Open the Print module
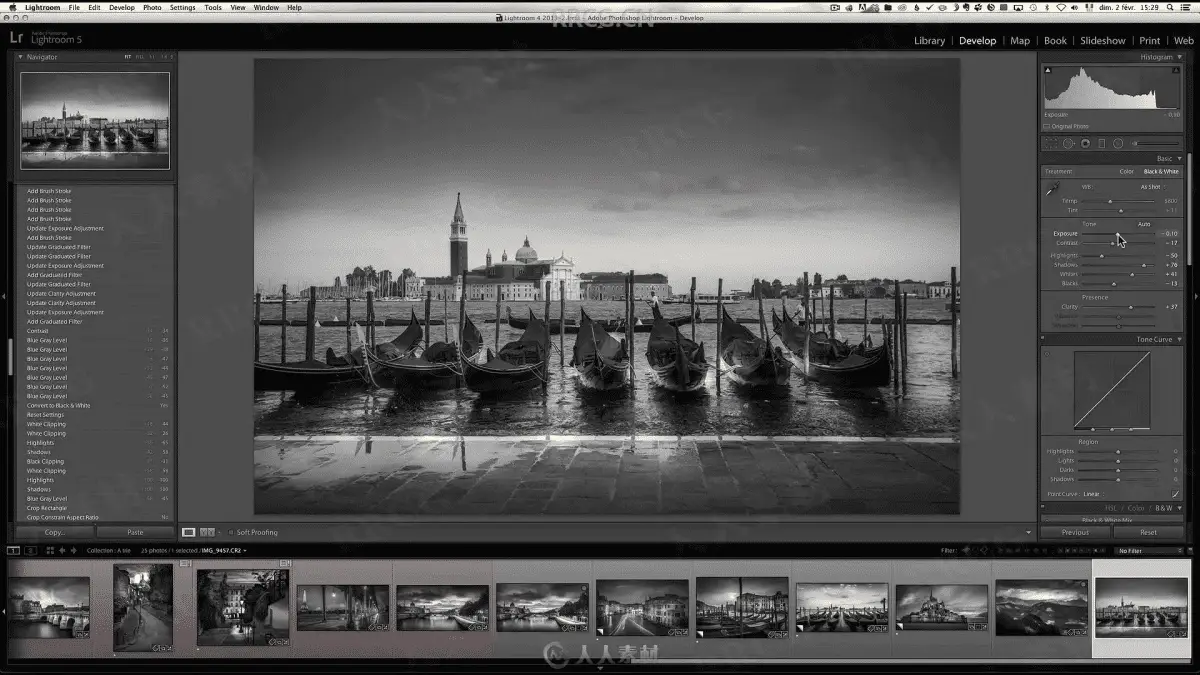 (x=1150, y=41)
